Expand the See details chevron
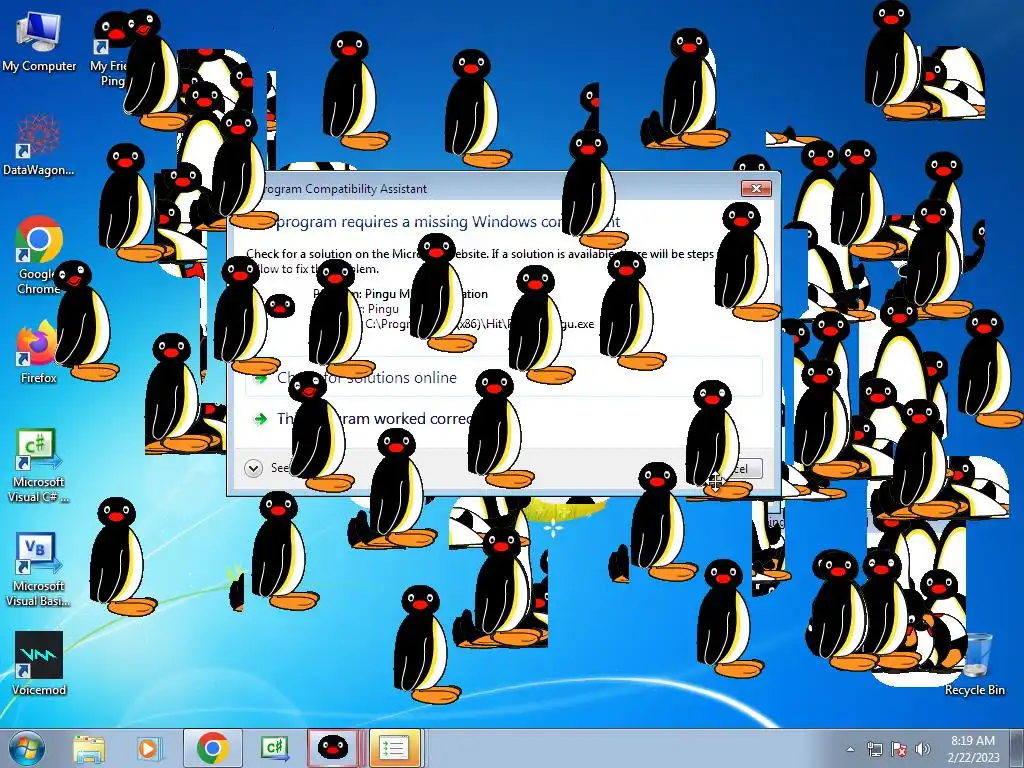The height and width of the screenshot is (768, 1024). pyautogui.click(x=253, y=468)
